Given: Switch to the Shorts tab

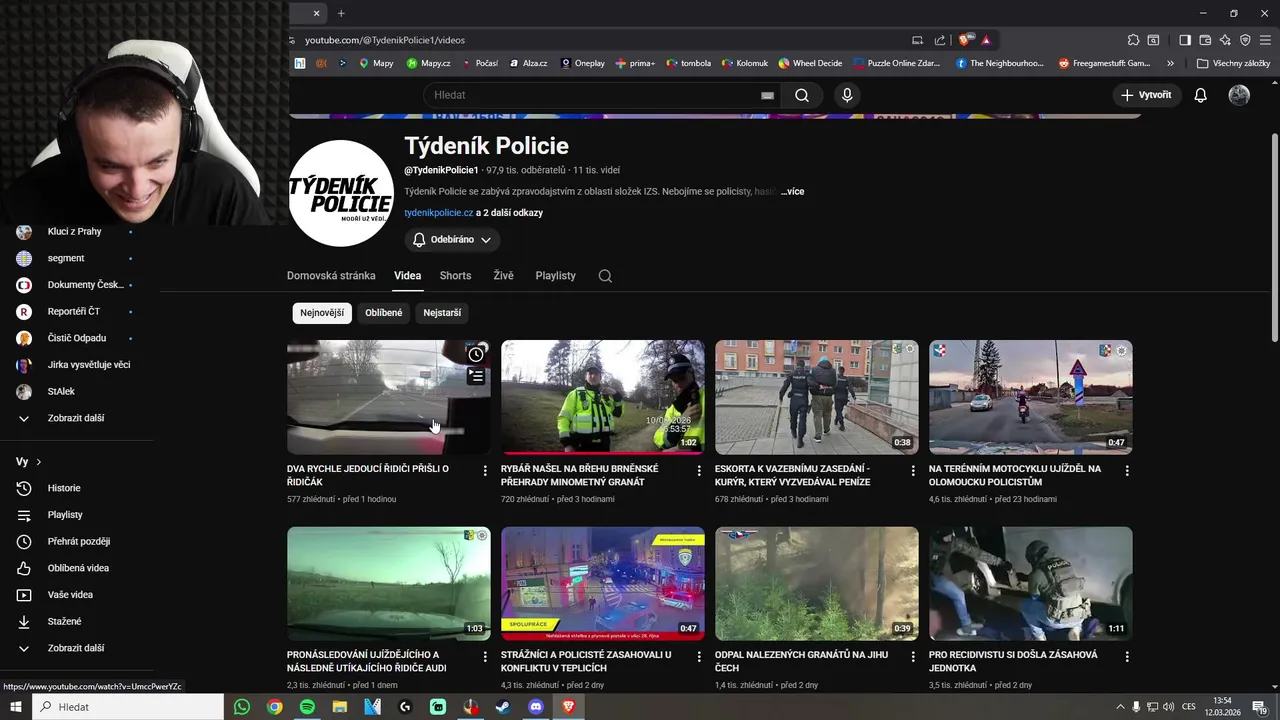Looking at the screenshot, I should pos(455,276).
